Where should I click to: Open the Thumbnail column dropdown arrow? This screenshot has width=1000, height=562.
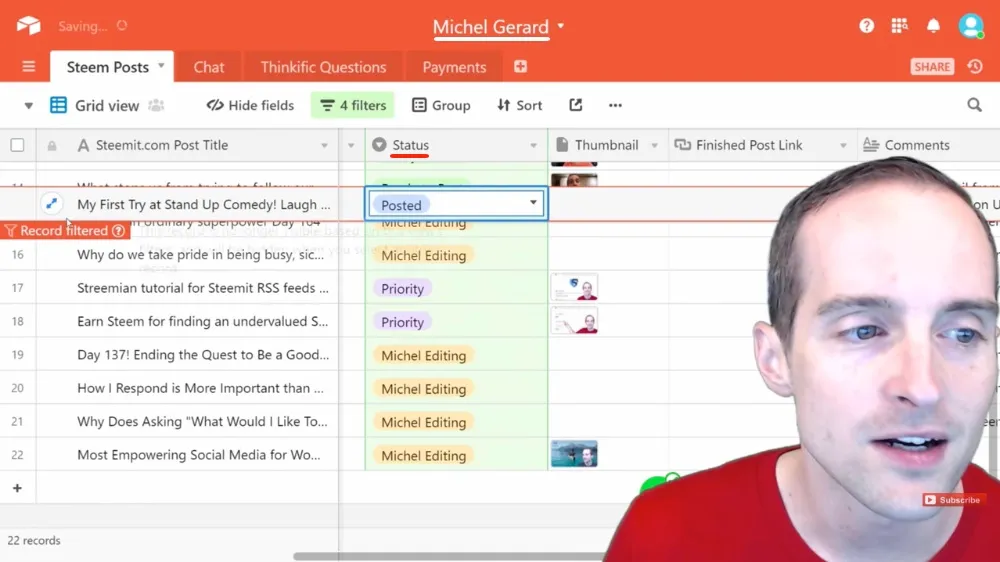(x=654, y=146)
